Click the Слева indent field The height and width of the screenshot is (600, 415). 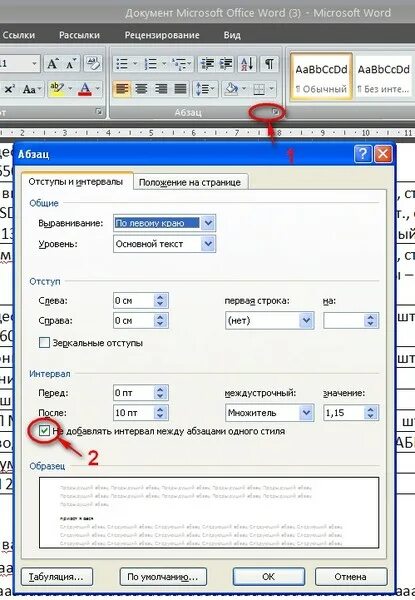point(133,301)
